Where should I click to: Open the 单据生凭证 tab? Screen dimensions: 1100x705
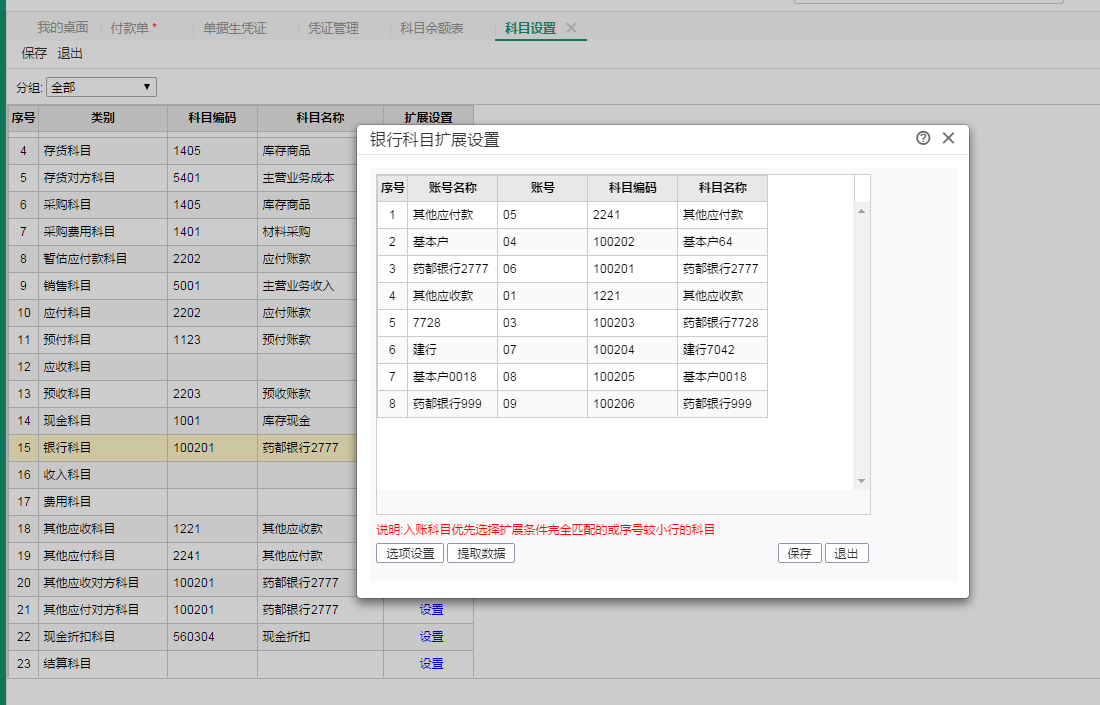[x=235, y=28]
